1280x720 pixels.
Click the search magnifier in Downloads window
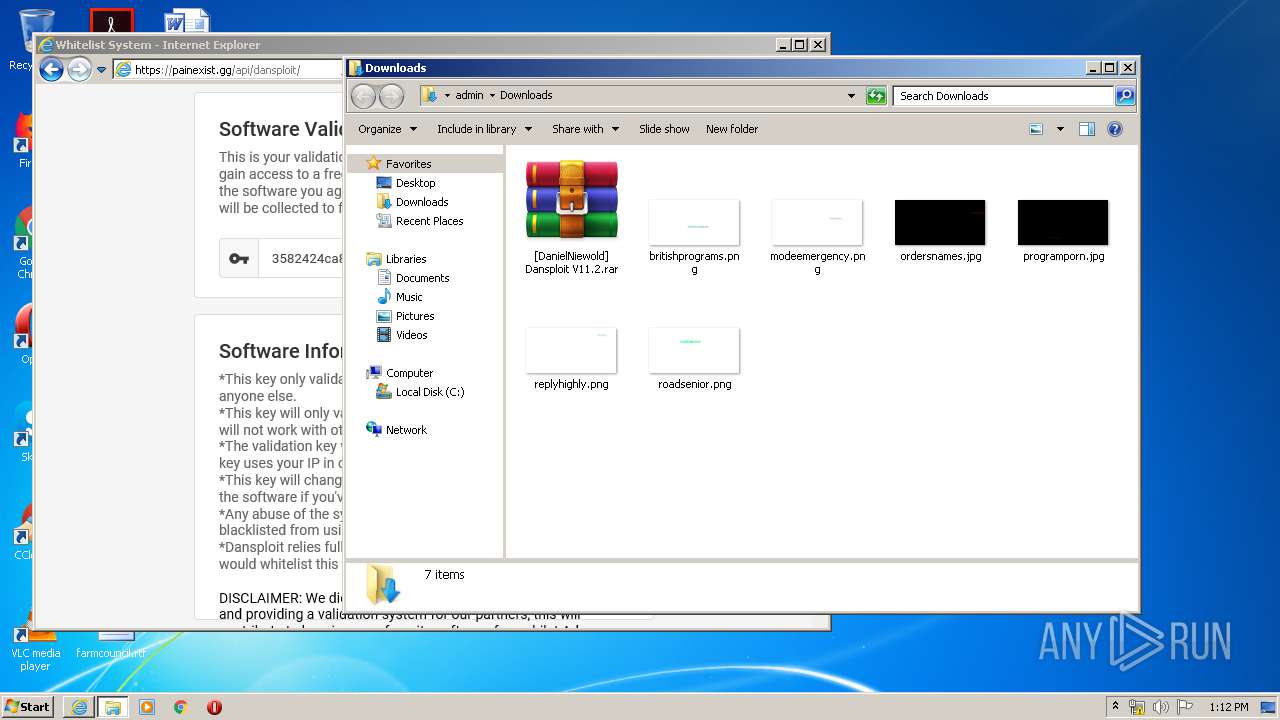tap(1125, 96)
